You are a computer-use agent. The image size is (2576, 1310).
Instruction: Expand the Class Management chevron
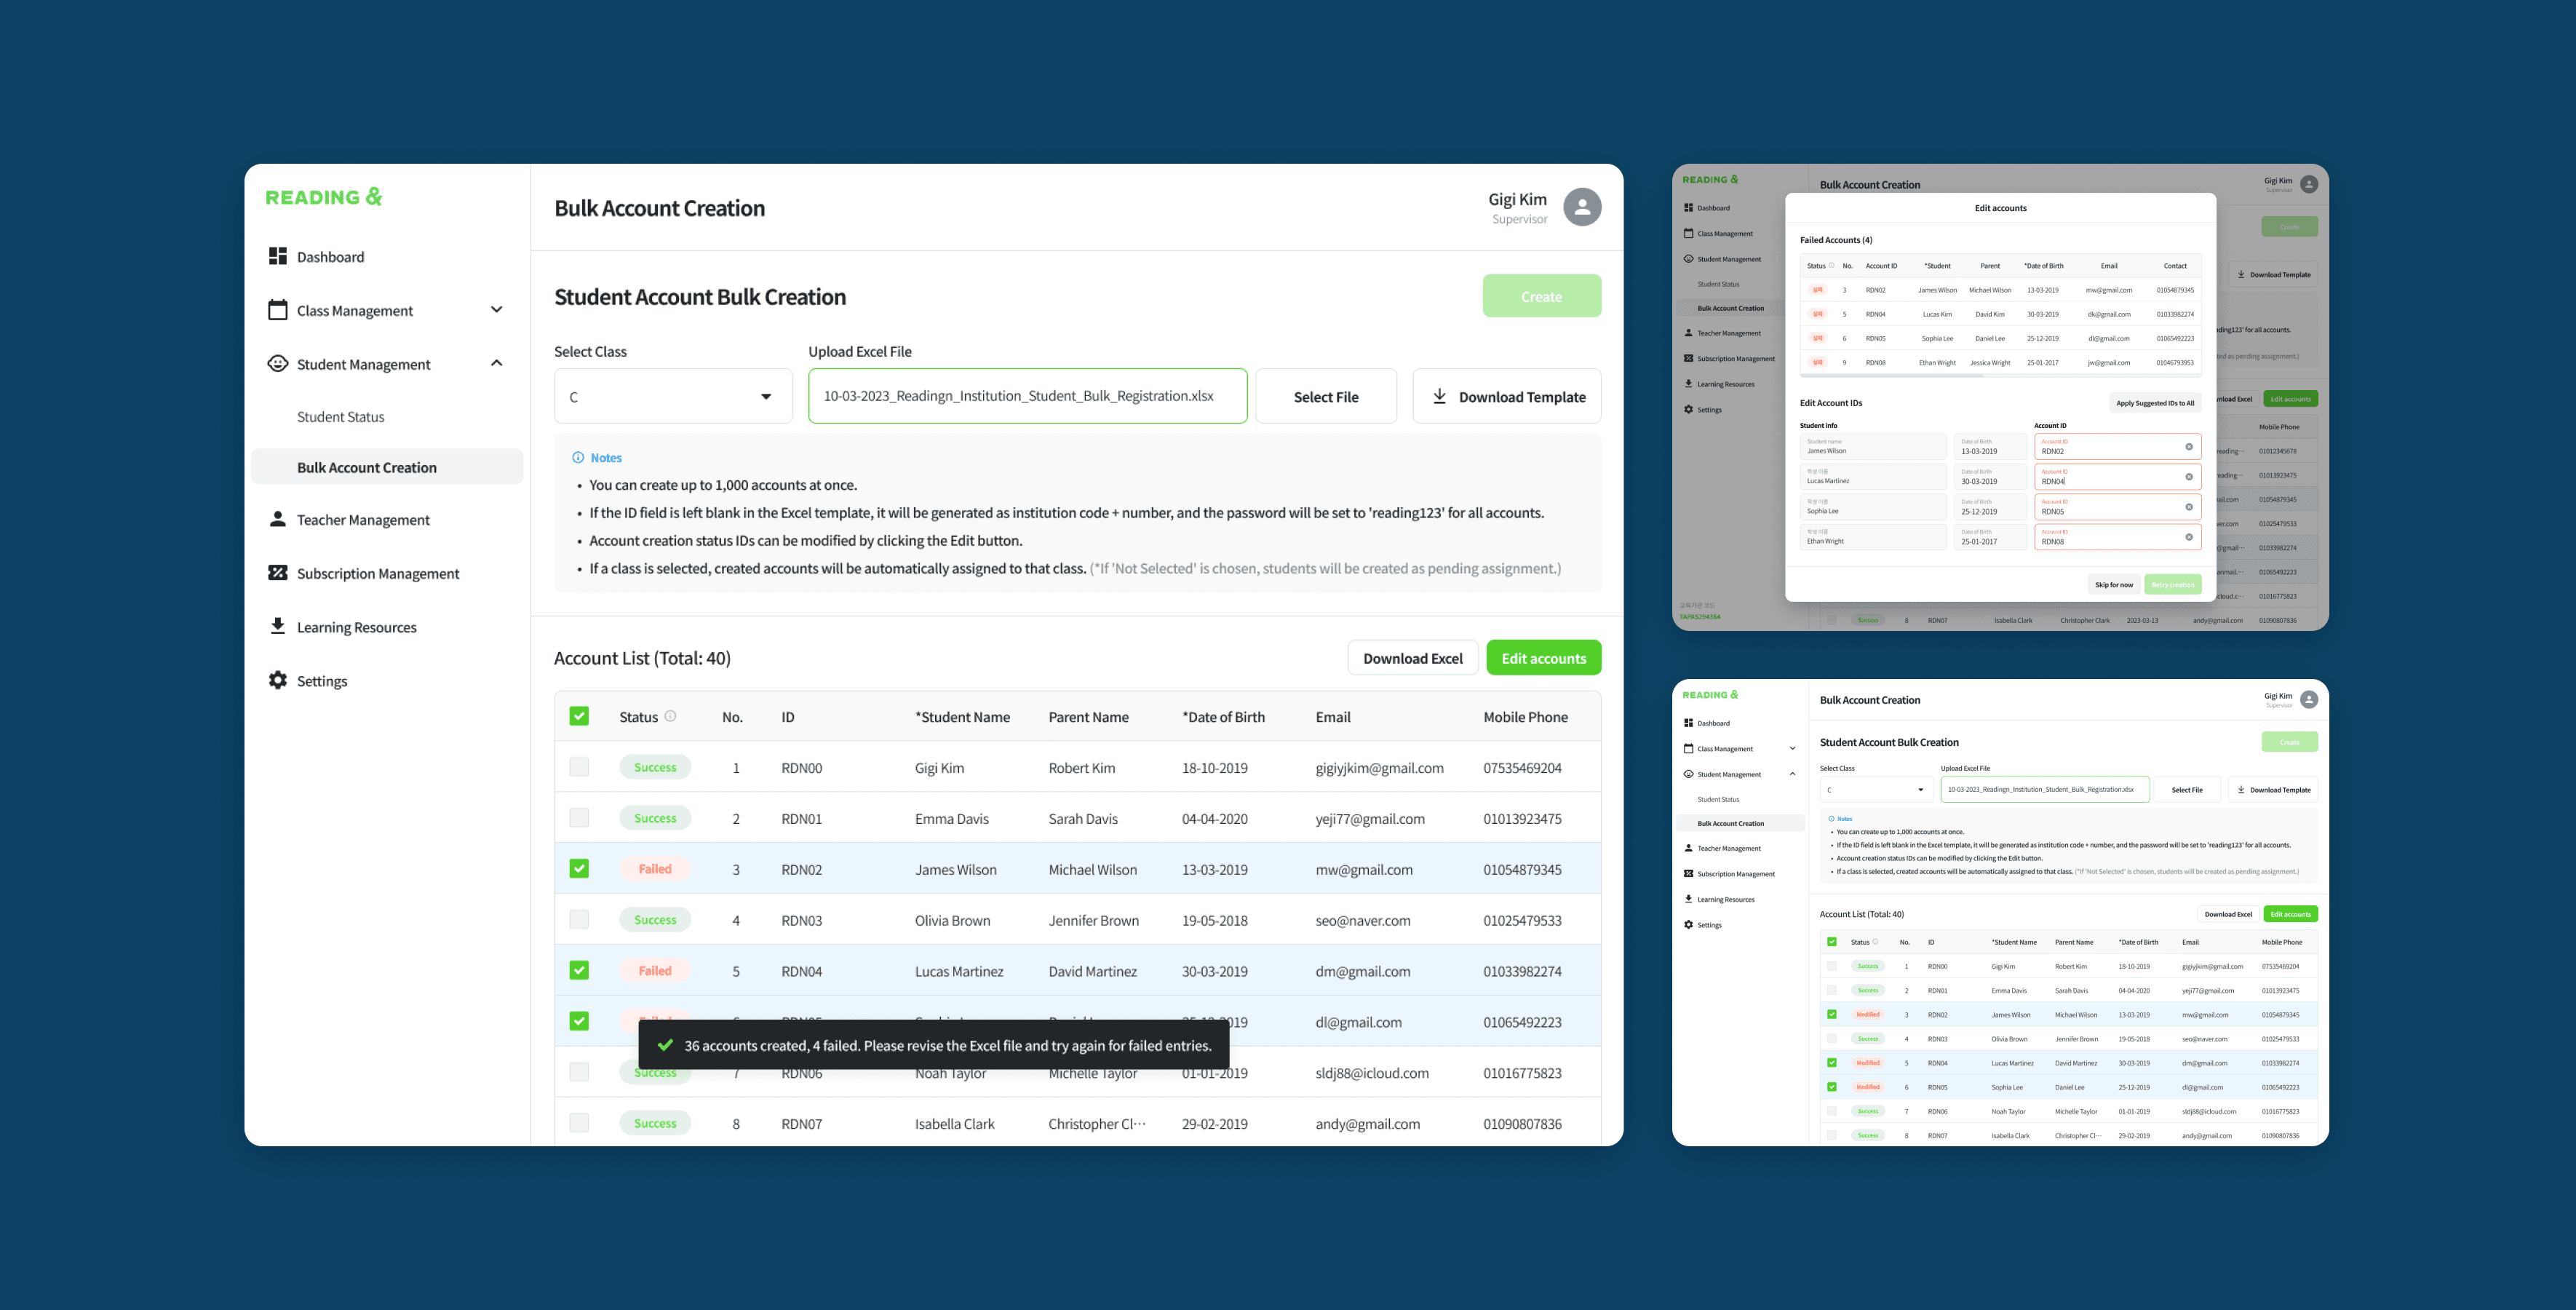pos(496,310)
